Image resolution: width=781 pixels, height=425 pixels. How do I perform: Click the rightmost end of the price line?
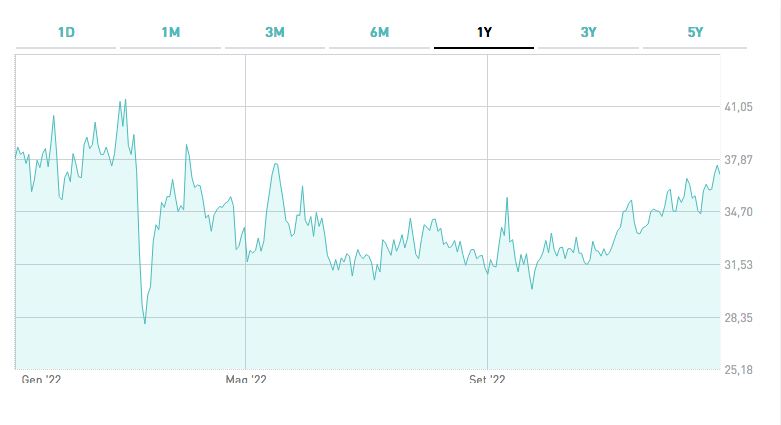(720, 174)
